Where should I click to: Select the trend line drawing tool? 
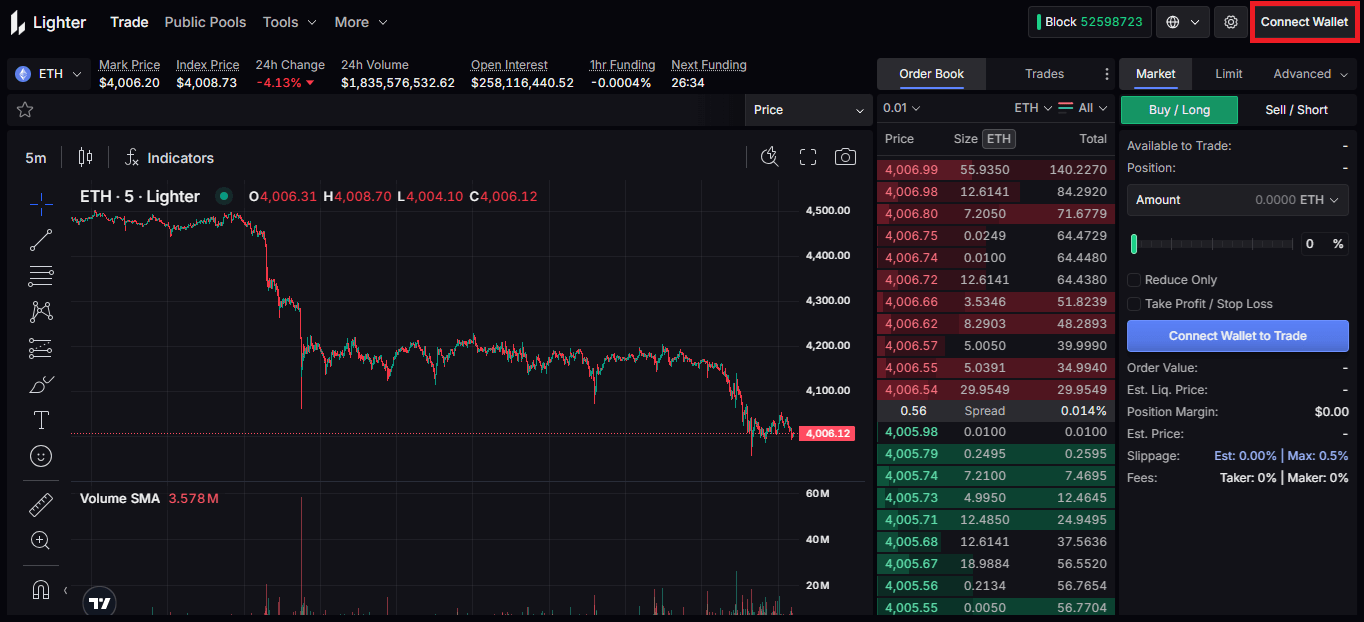(41, 240)
